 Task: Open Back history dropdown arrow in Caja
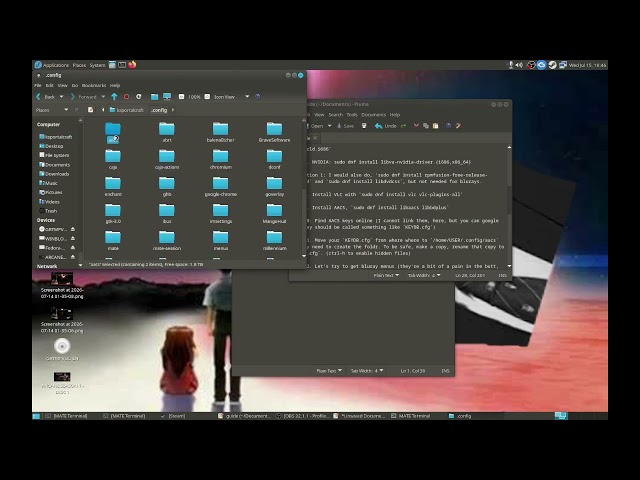coord(61,97)
